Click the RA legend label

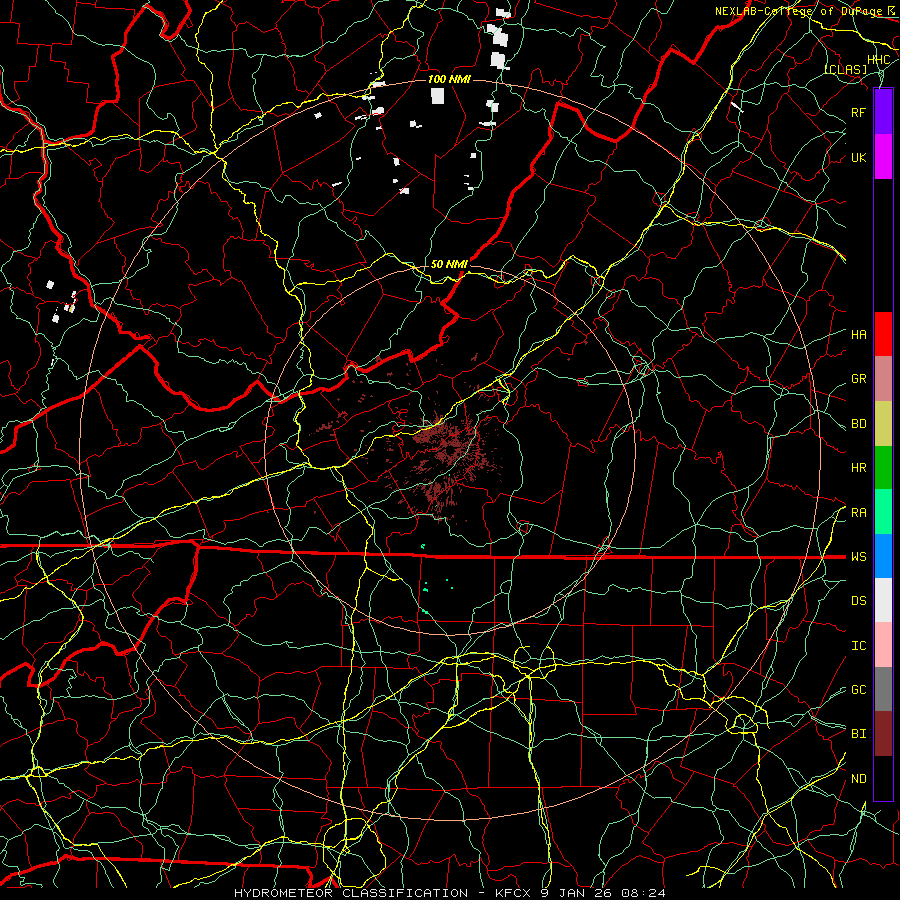(859, 513)
